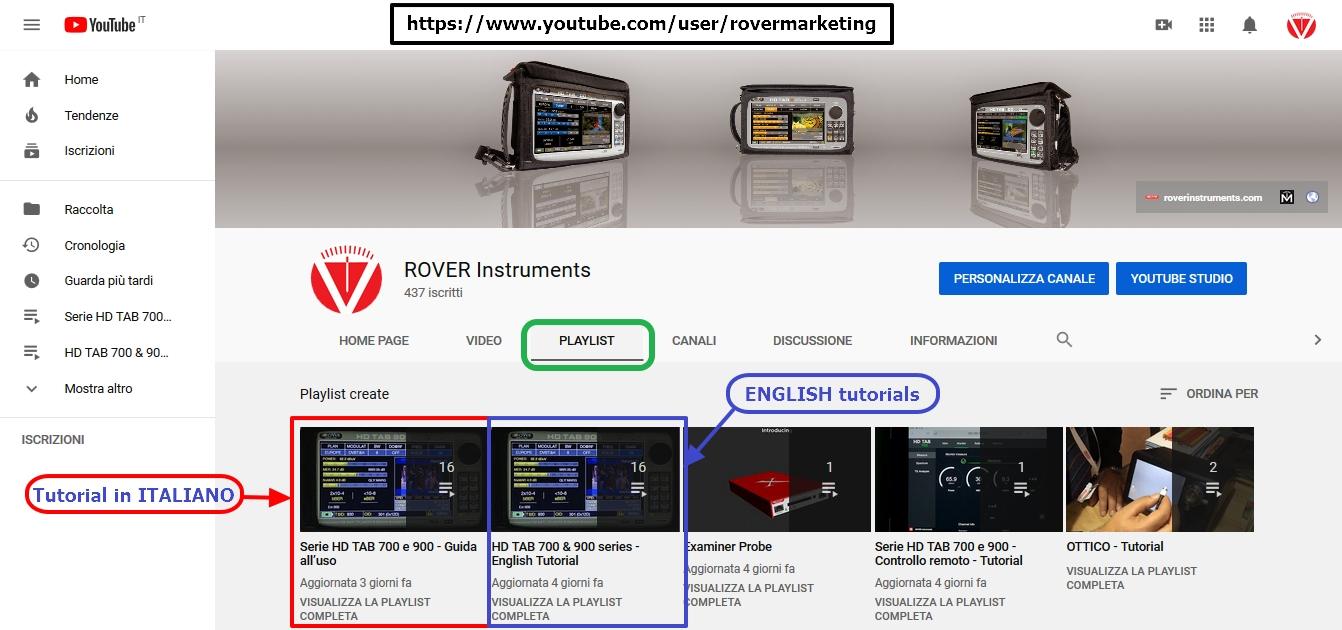View complete playlist for Examiner Probe
The height and width of the screenshot is (630, 1342).
pos(749,595)
